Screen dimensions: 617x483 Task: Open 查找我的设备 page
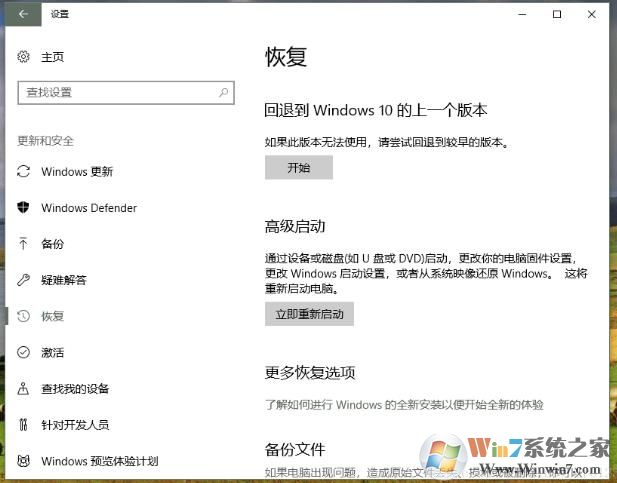coord(75,389)
